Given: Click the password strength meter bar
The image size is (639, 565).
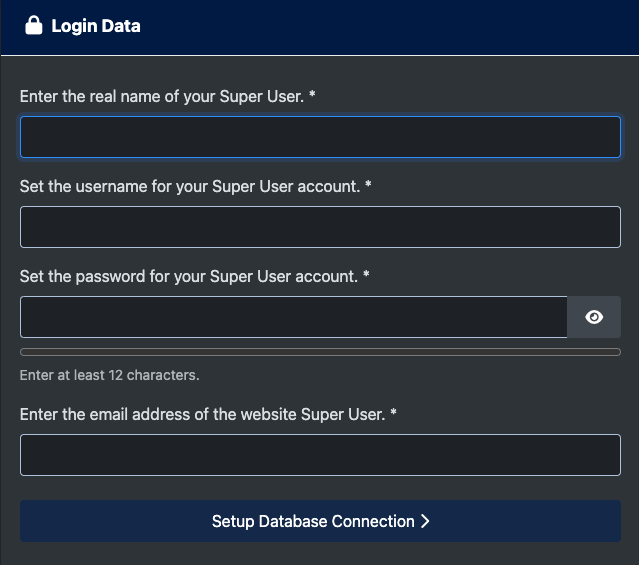Looking at the screenshot, I should point(320,352).
